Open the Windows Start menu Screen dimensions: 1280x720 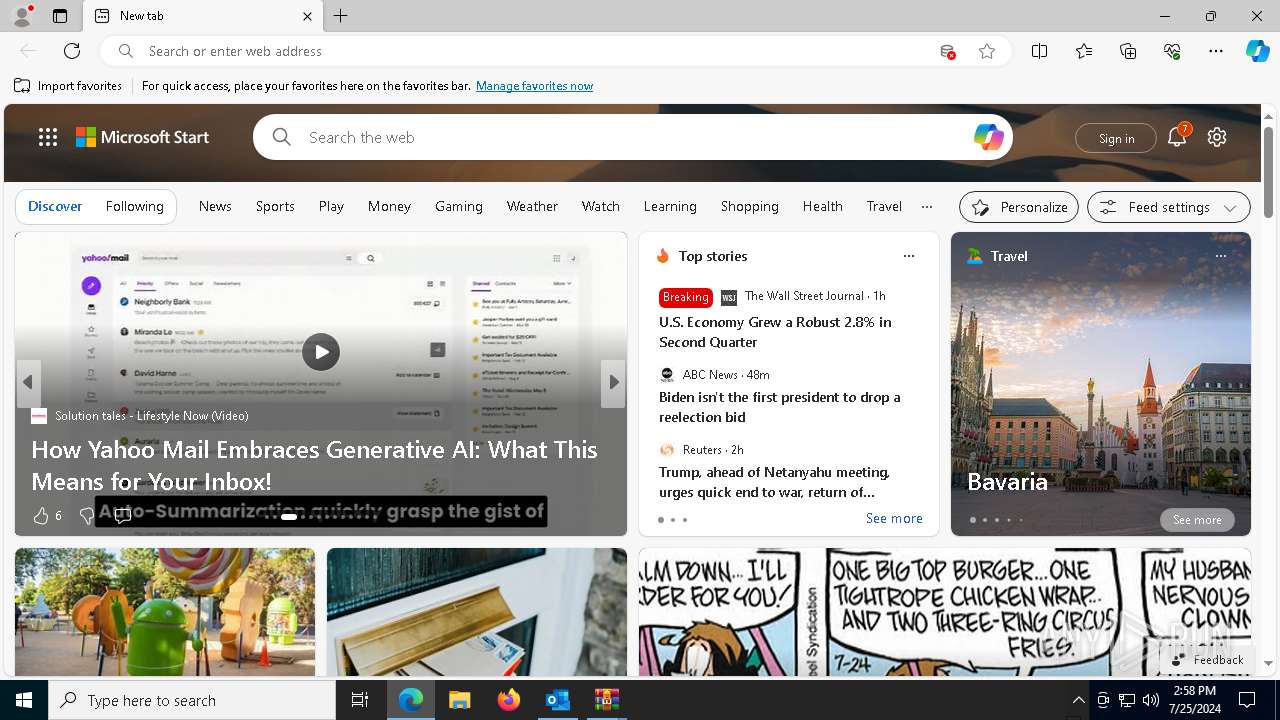24,700
